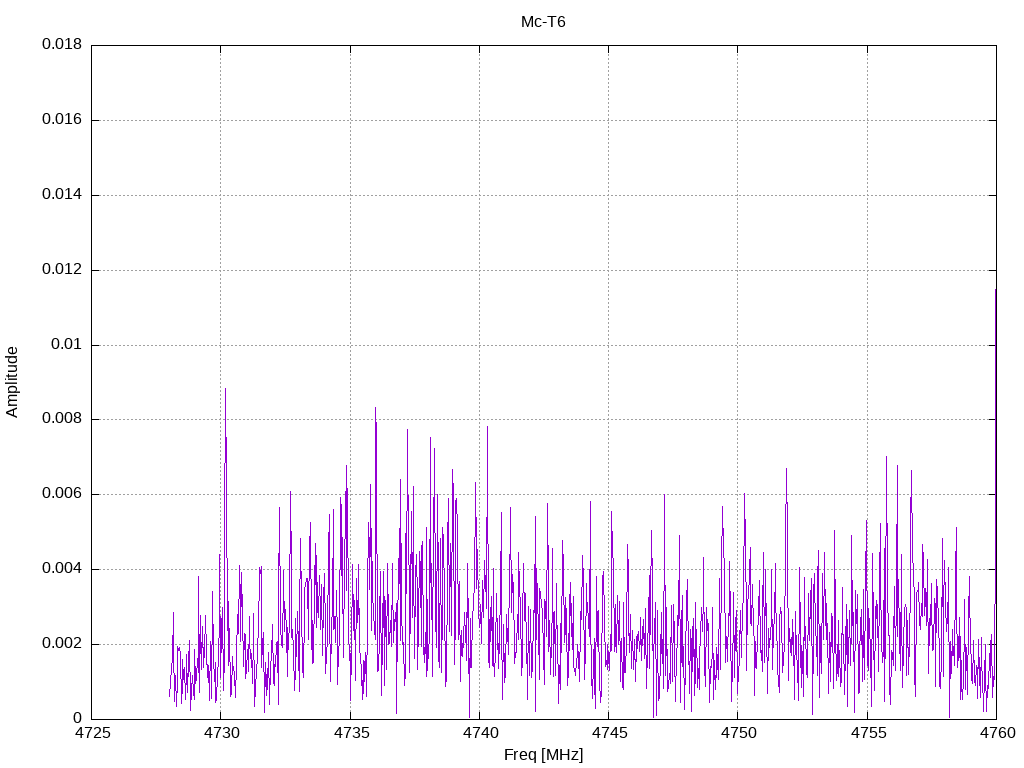
Task: Click the 0.01 y-axis tick label
Action: point(67,344)
